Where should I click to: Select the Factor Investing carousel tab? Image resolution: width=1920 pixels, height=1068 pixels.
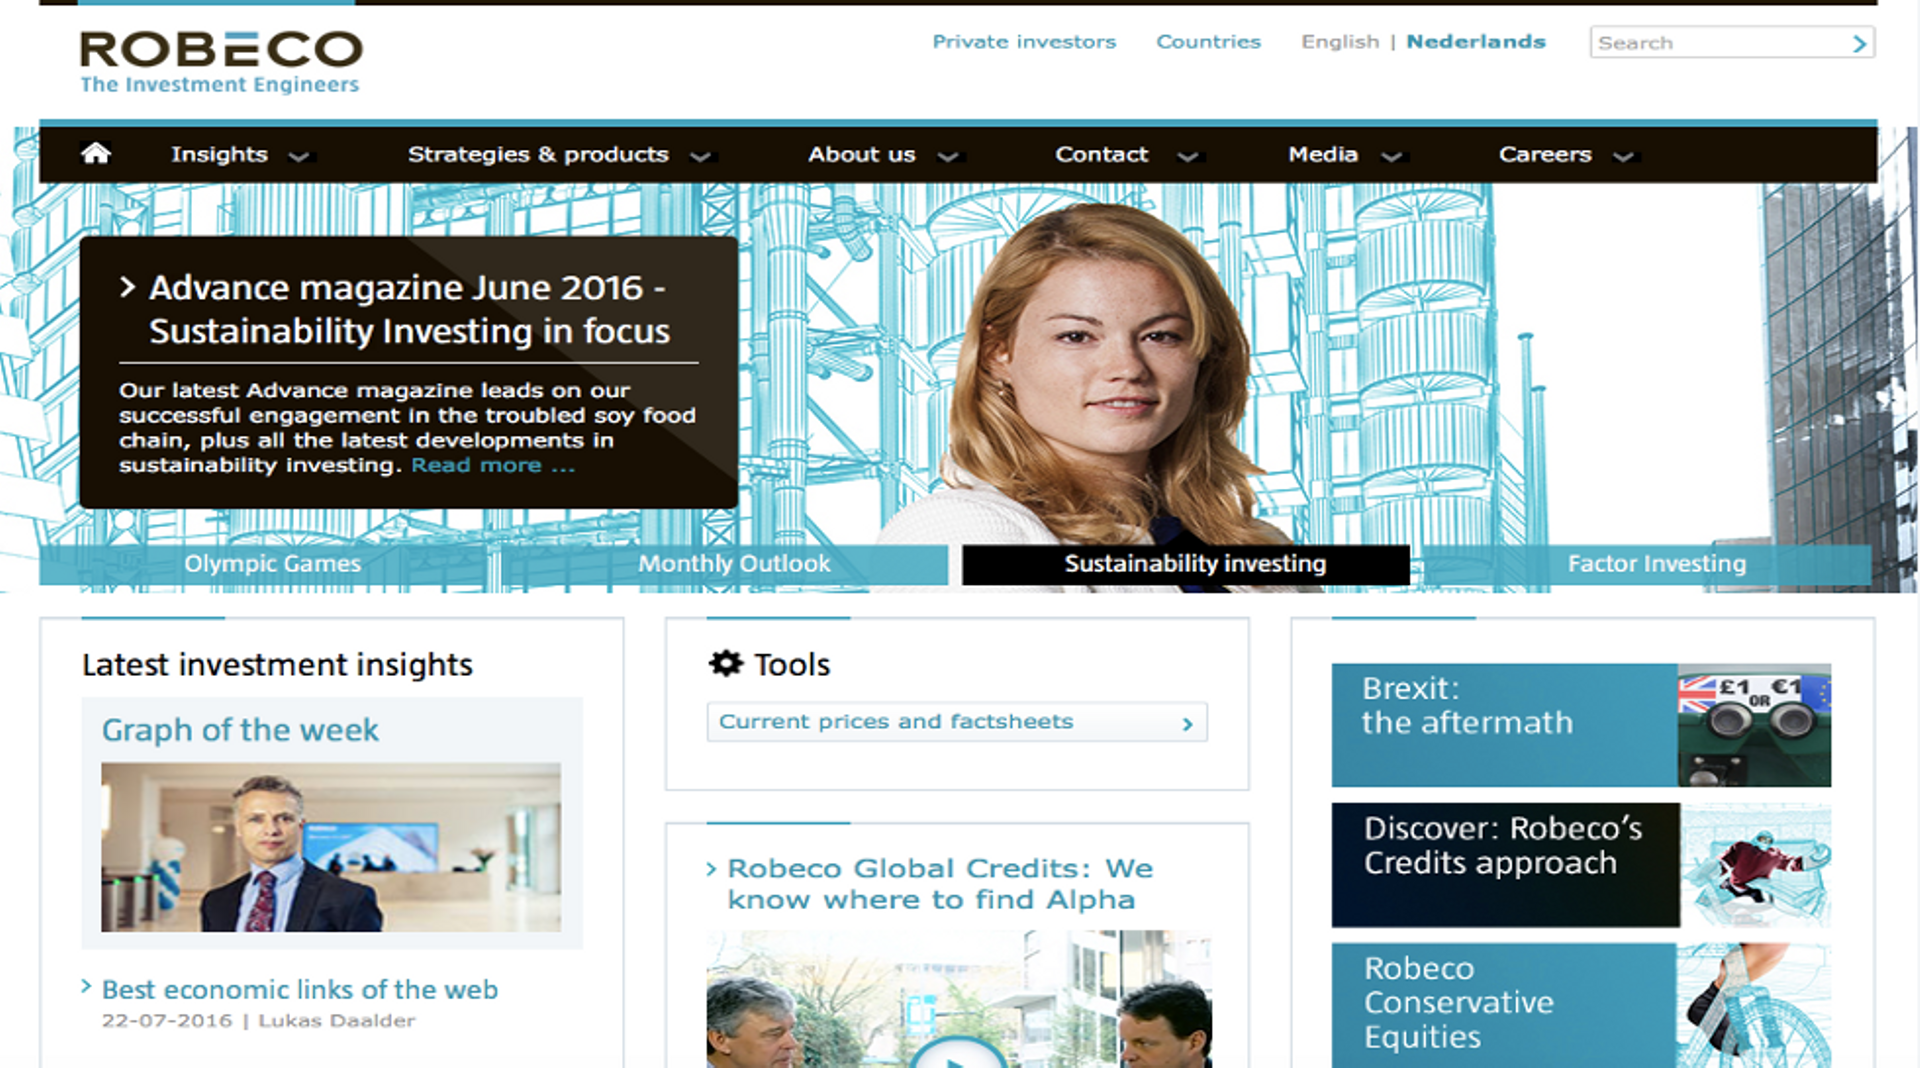pyautogui.click(x=1656, y=563)
